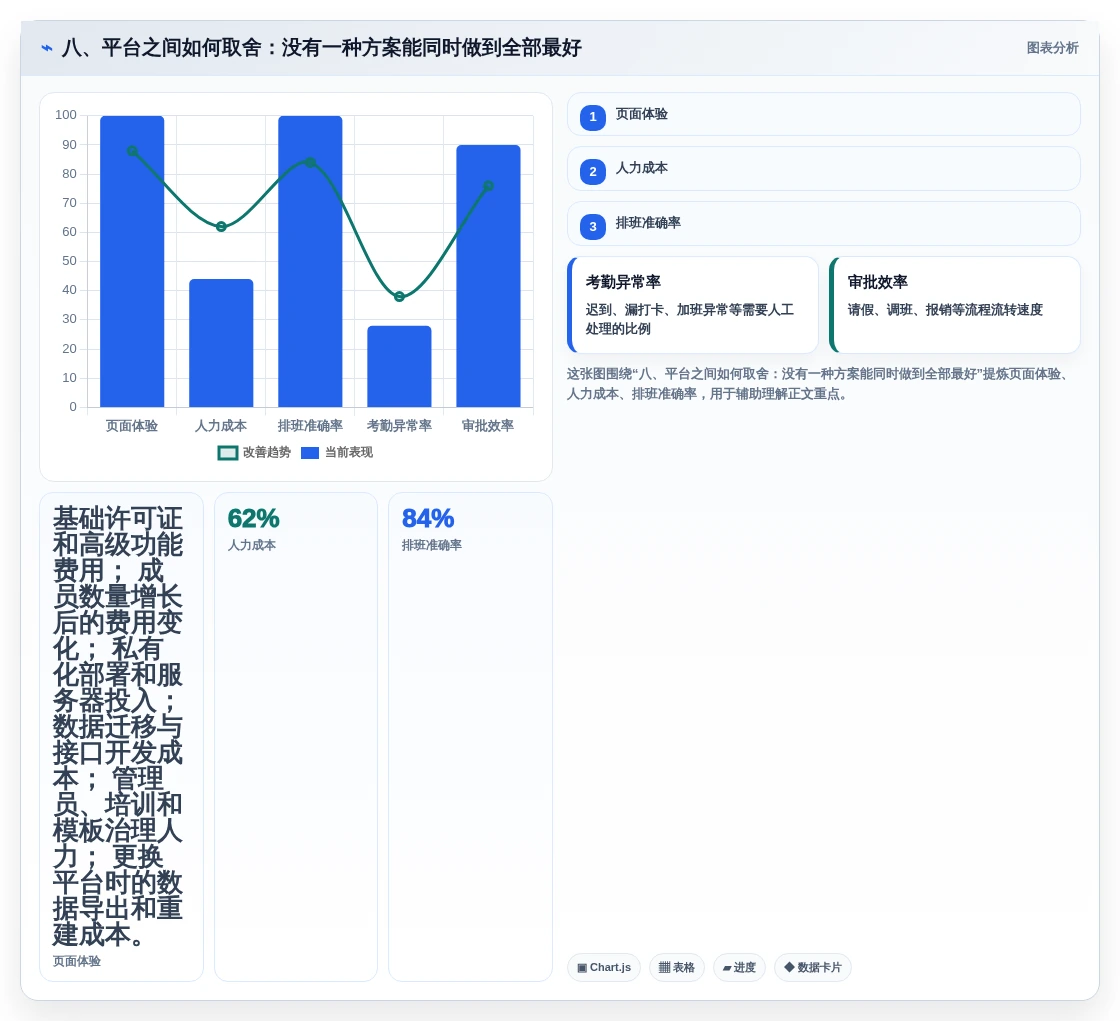Screen dimensions: 1120x1021
Task: Select the 审批效率 bar in the chart
Action: point(489,276)
